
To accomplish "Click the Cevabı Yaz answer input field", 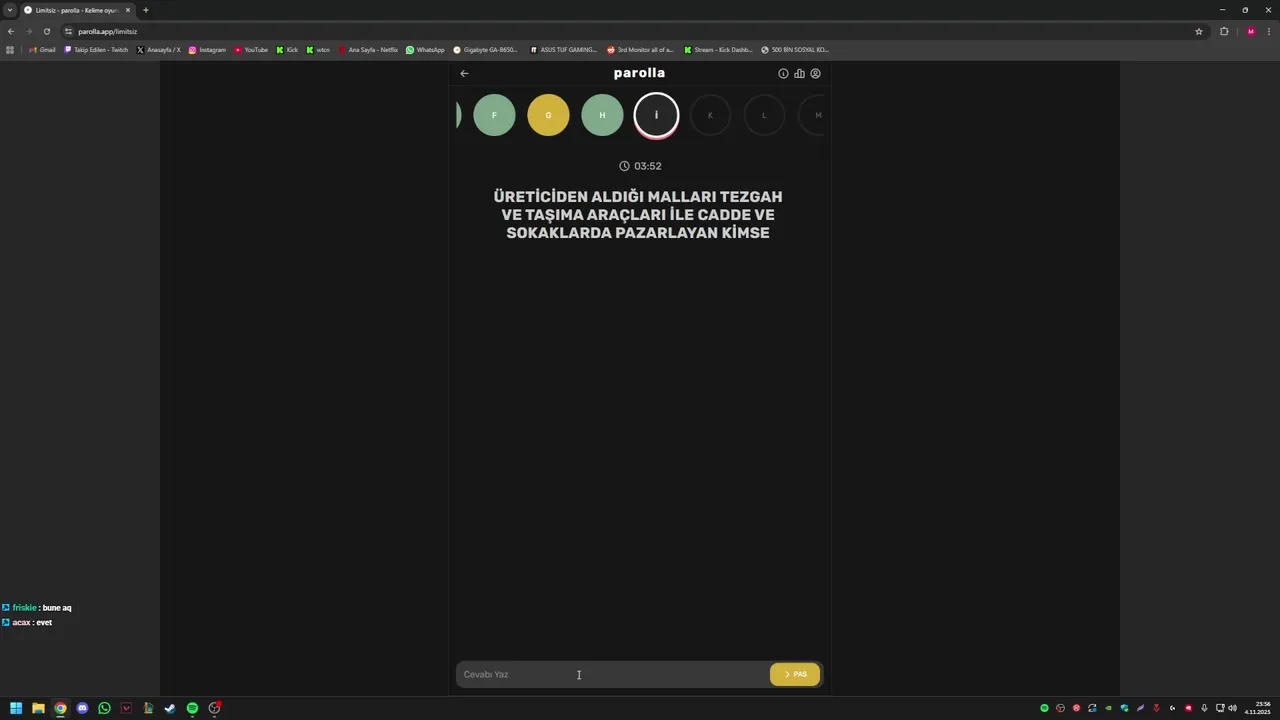I will 611,674.
